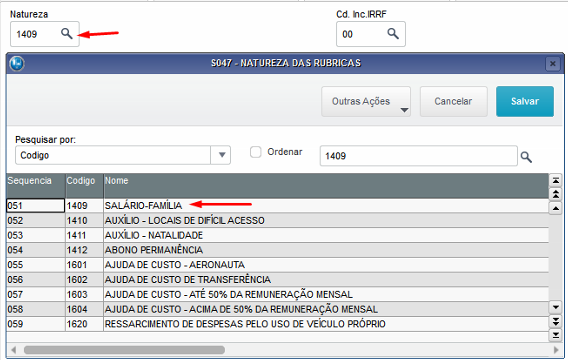568x360 pixels.
Task: Run search with magnifier next to 1409 box
Action: pyautogui.click(x=526, y=157)
